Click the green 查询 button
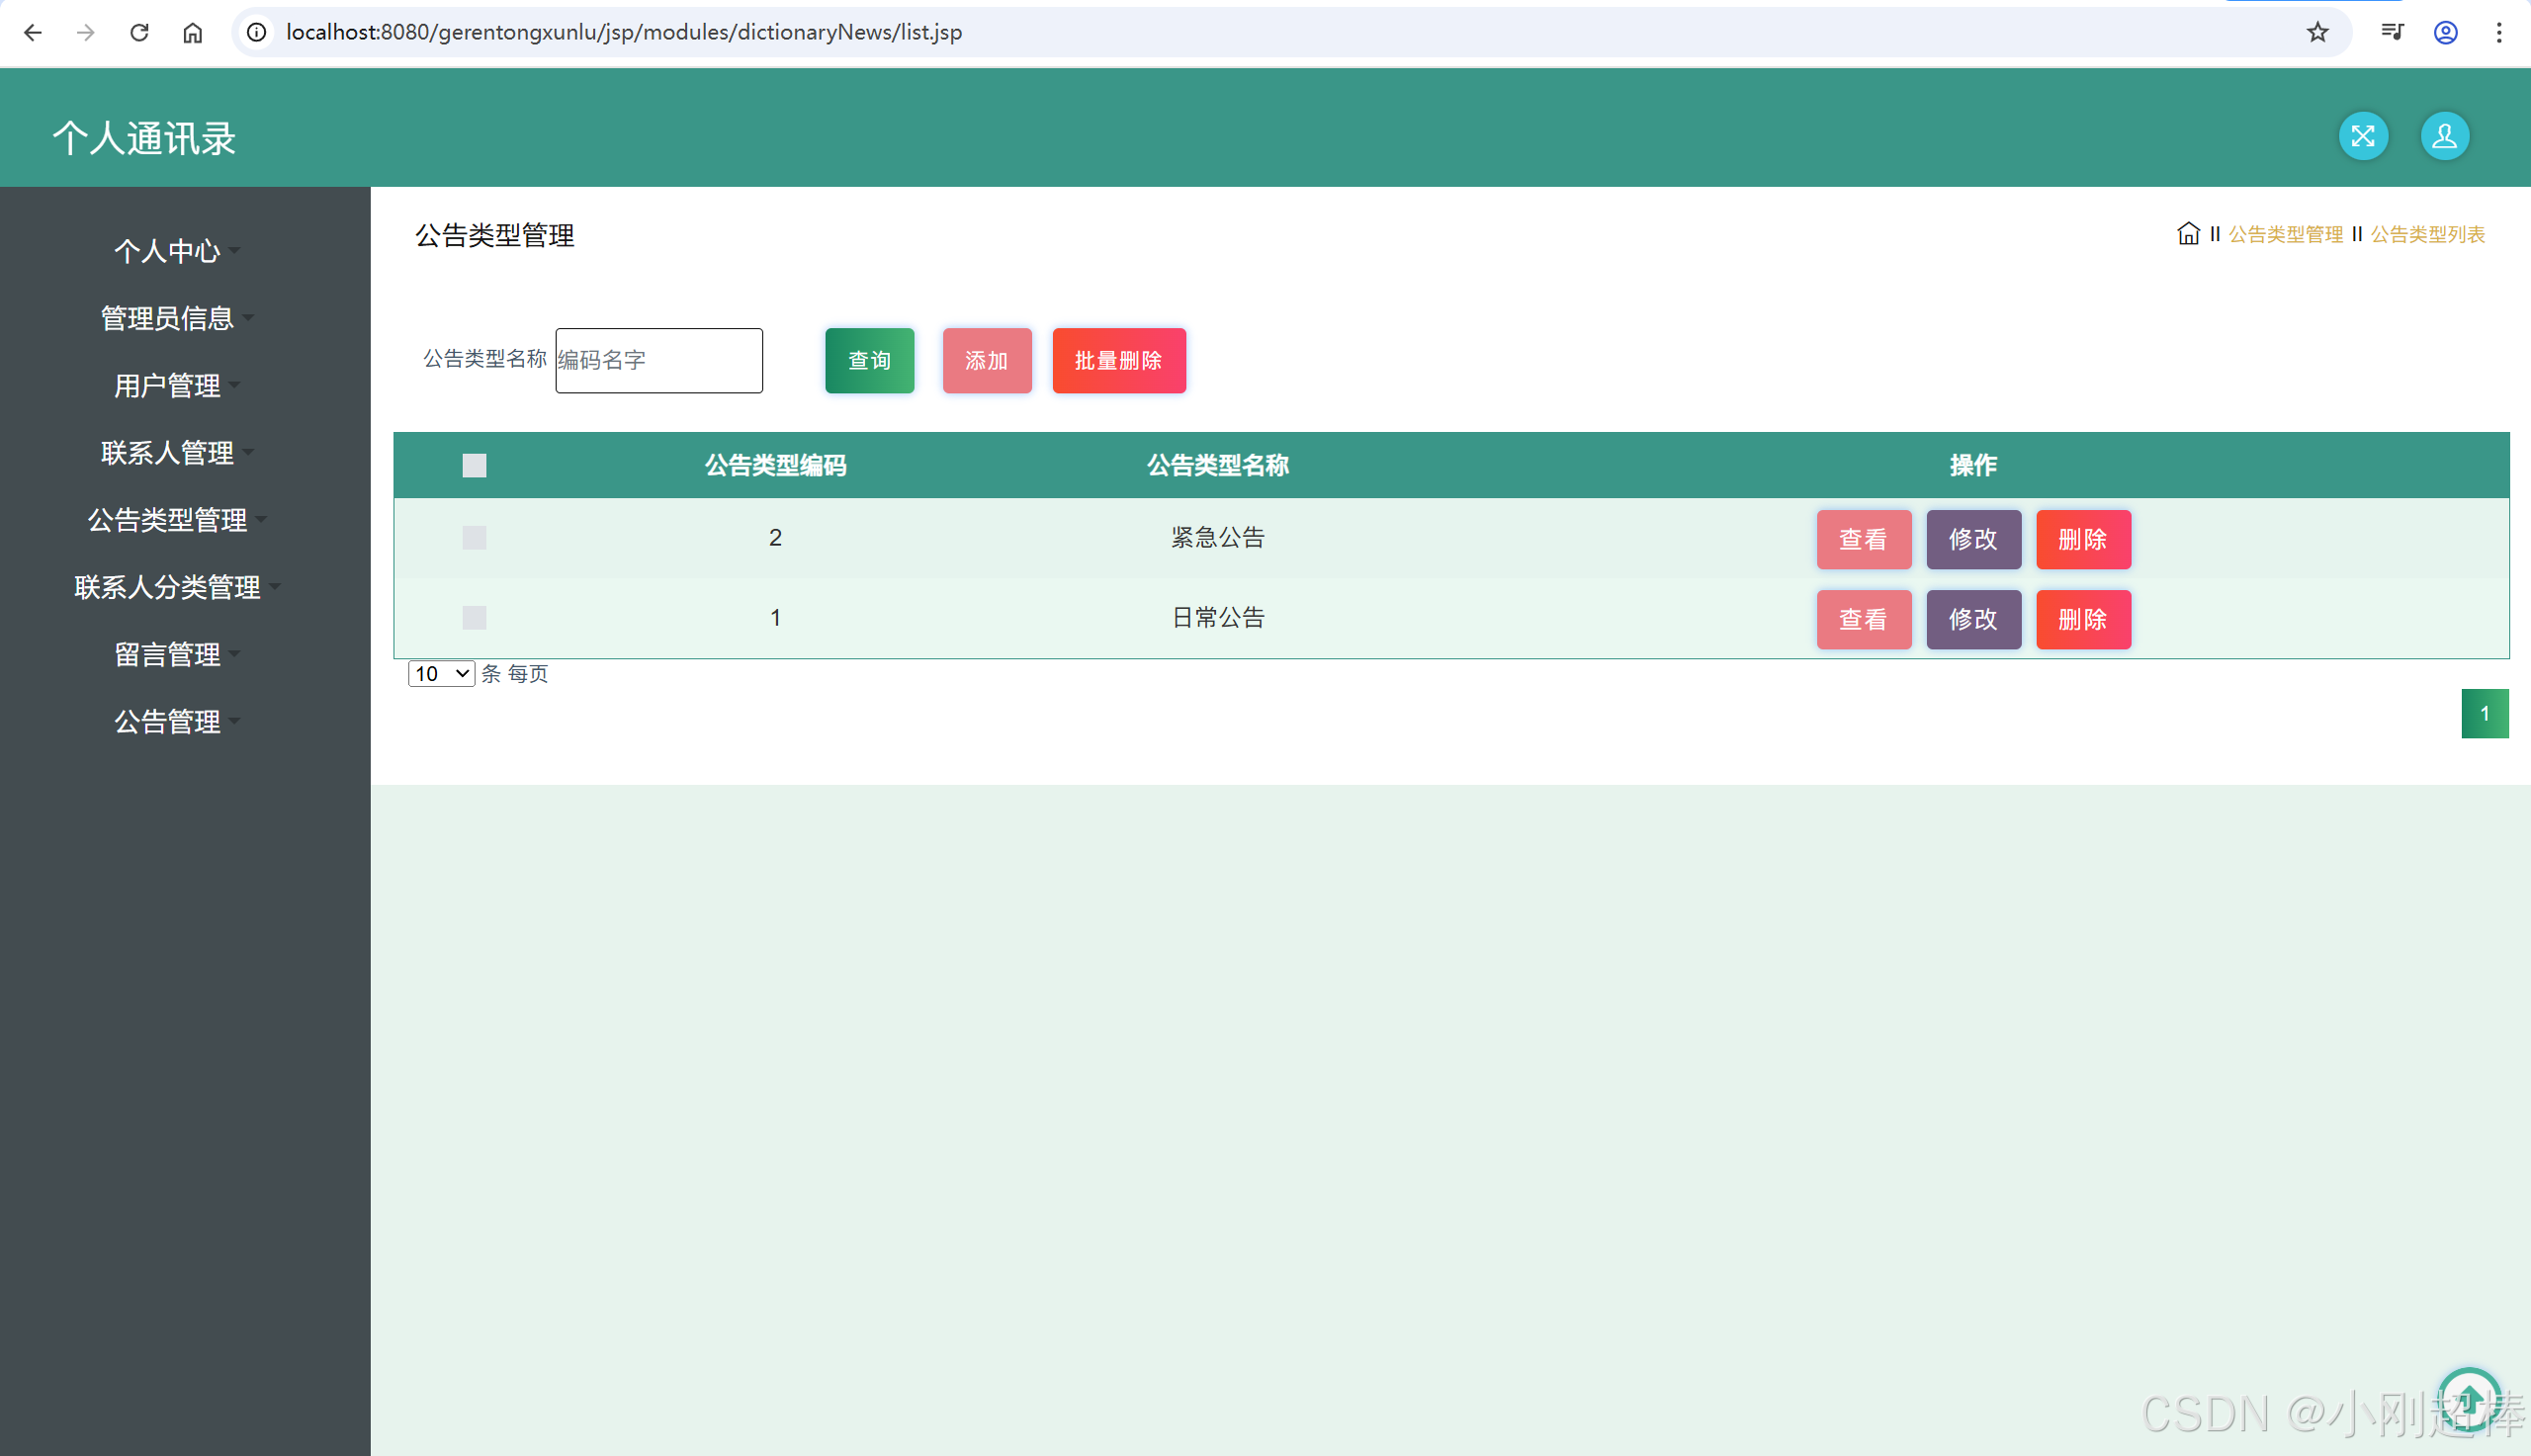 coord(869,360)
